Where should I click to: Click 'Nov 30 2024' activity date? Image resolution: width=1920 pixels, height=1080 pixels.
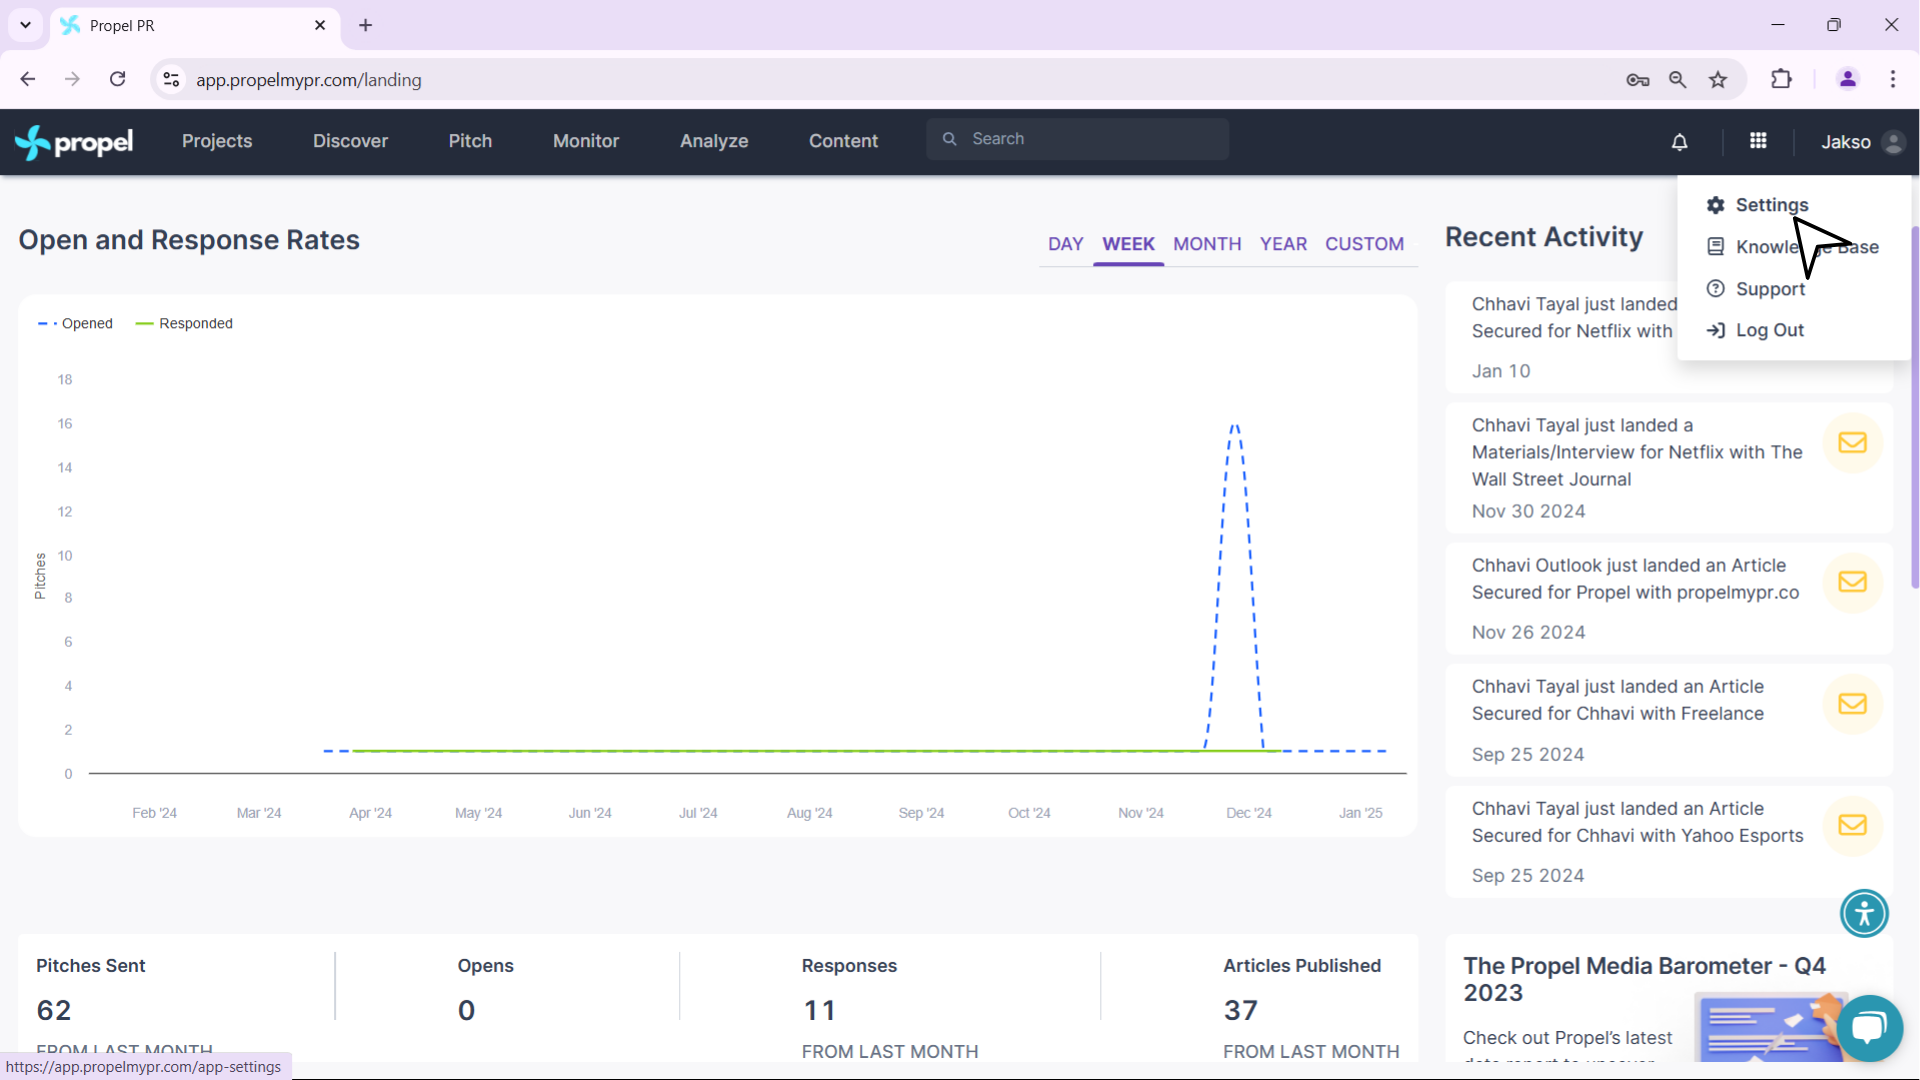pos(1528,511)
